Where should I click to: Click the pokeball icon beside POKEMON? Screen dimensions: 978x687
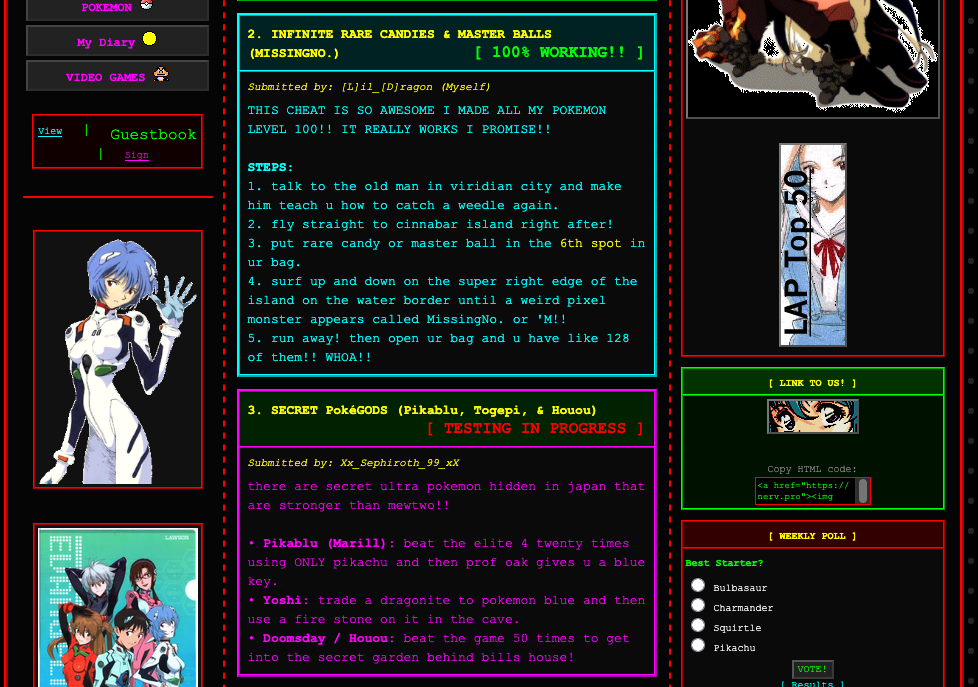pos(147,5)
